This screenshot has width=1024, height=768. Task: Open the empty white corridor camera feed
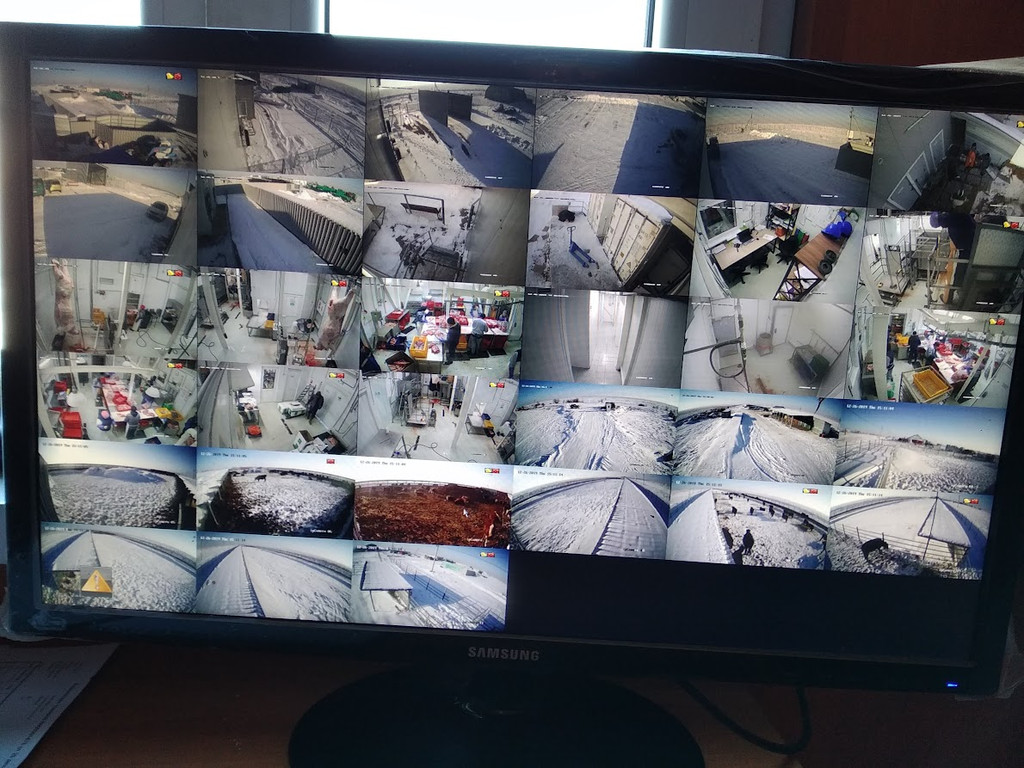[602, 339]
